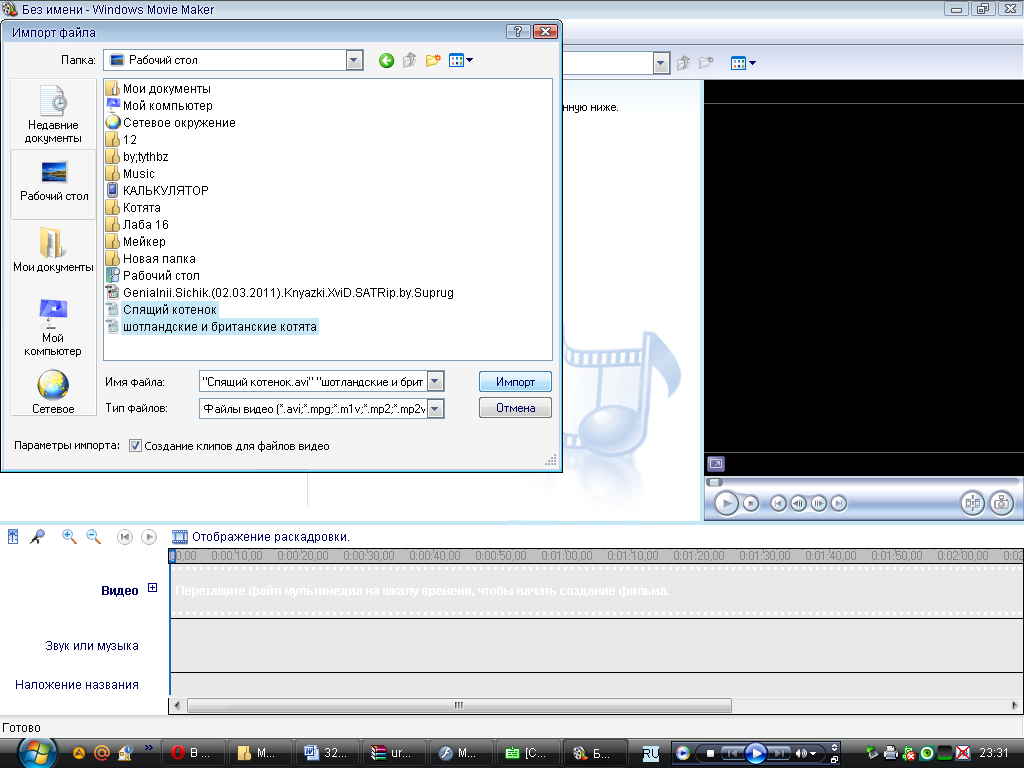This screenshot has width=1024, height=768.
Task: Create a new folder in import dialog
Action: tap(432, 61)
